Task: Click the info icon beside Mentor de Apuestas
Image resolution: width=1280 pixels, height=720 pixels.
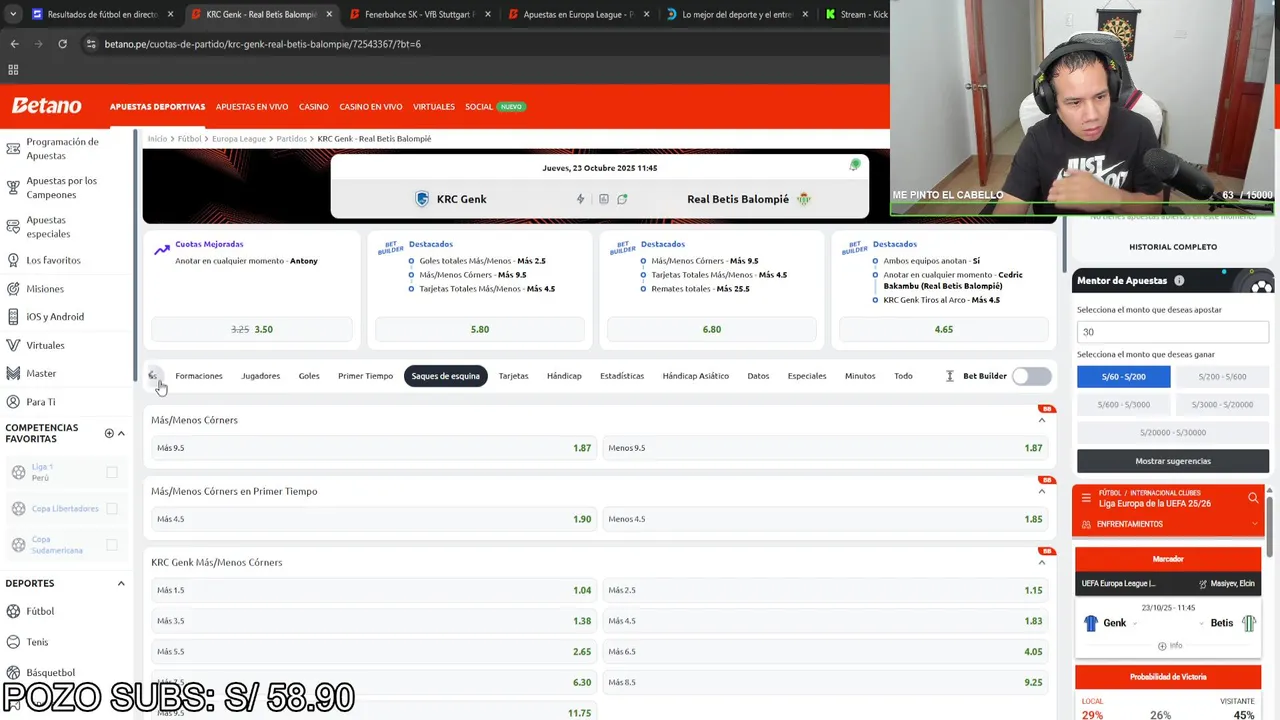Action: click(1179, 281)
